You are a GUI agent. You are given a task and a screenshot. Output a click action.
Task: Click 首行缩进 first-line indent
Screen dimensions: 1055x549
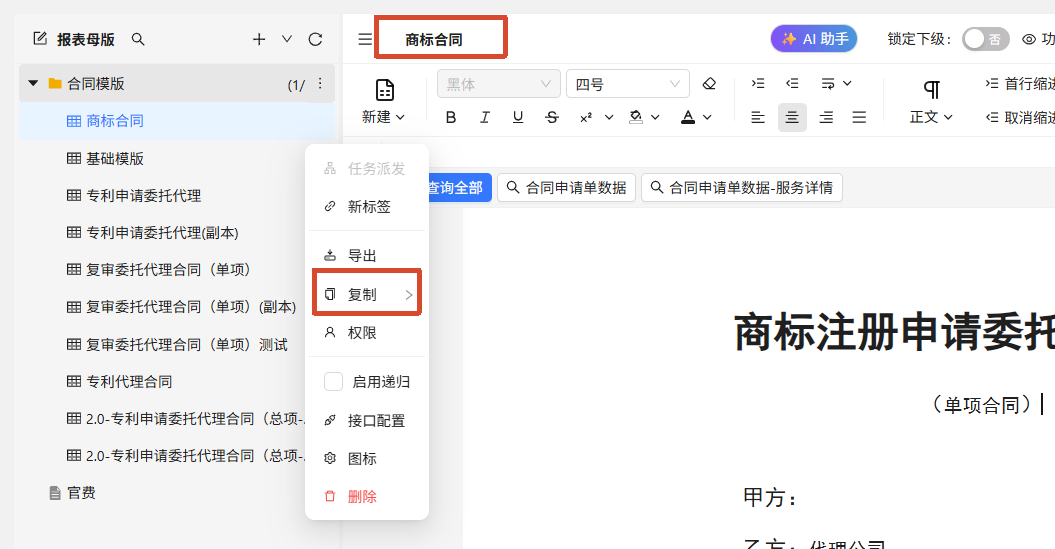1020,83
